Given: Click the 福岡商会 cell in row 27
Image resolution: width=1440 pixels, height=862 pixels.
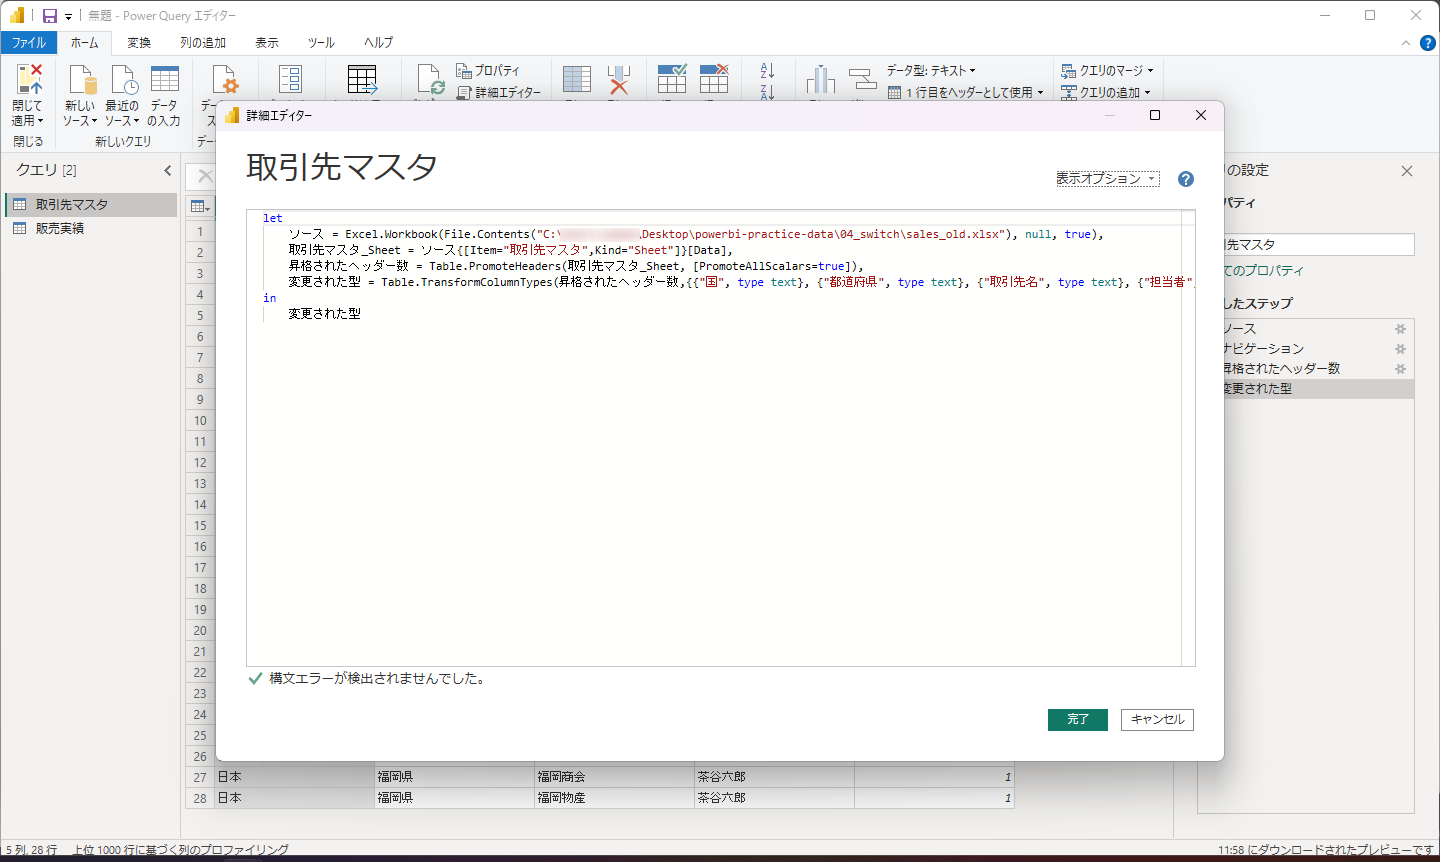Looking at the screenshot, I should [x=614, y=777].
